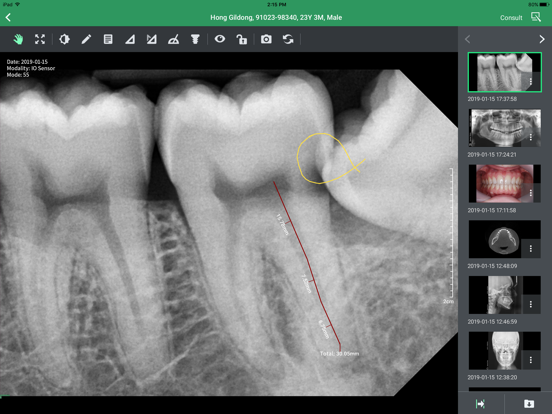This screenshot has width=552, height=414.
Task: Tap the patient title Hong Gildong
Action: point(276,18)
